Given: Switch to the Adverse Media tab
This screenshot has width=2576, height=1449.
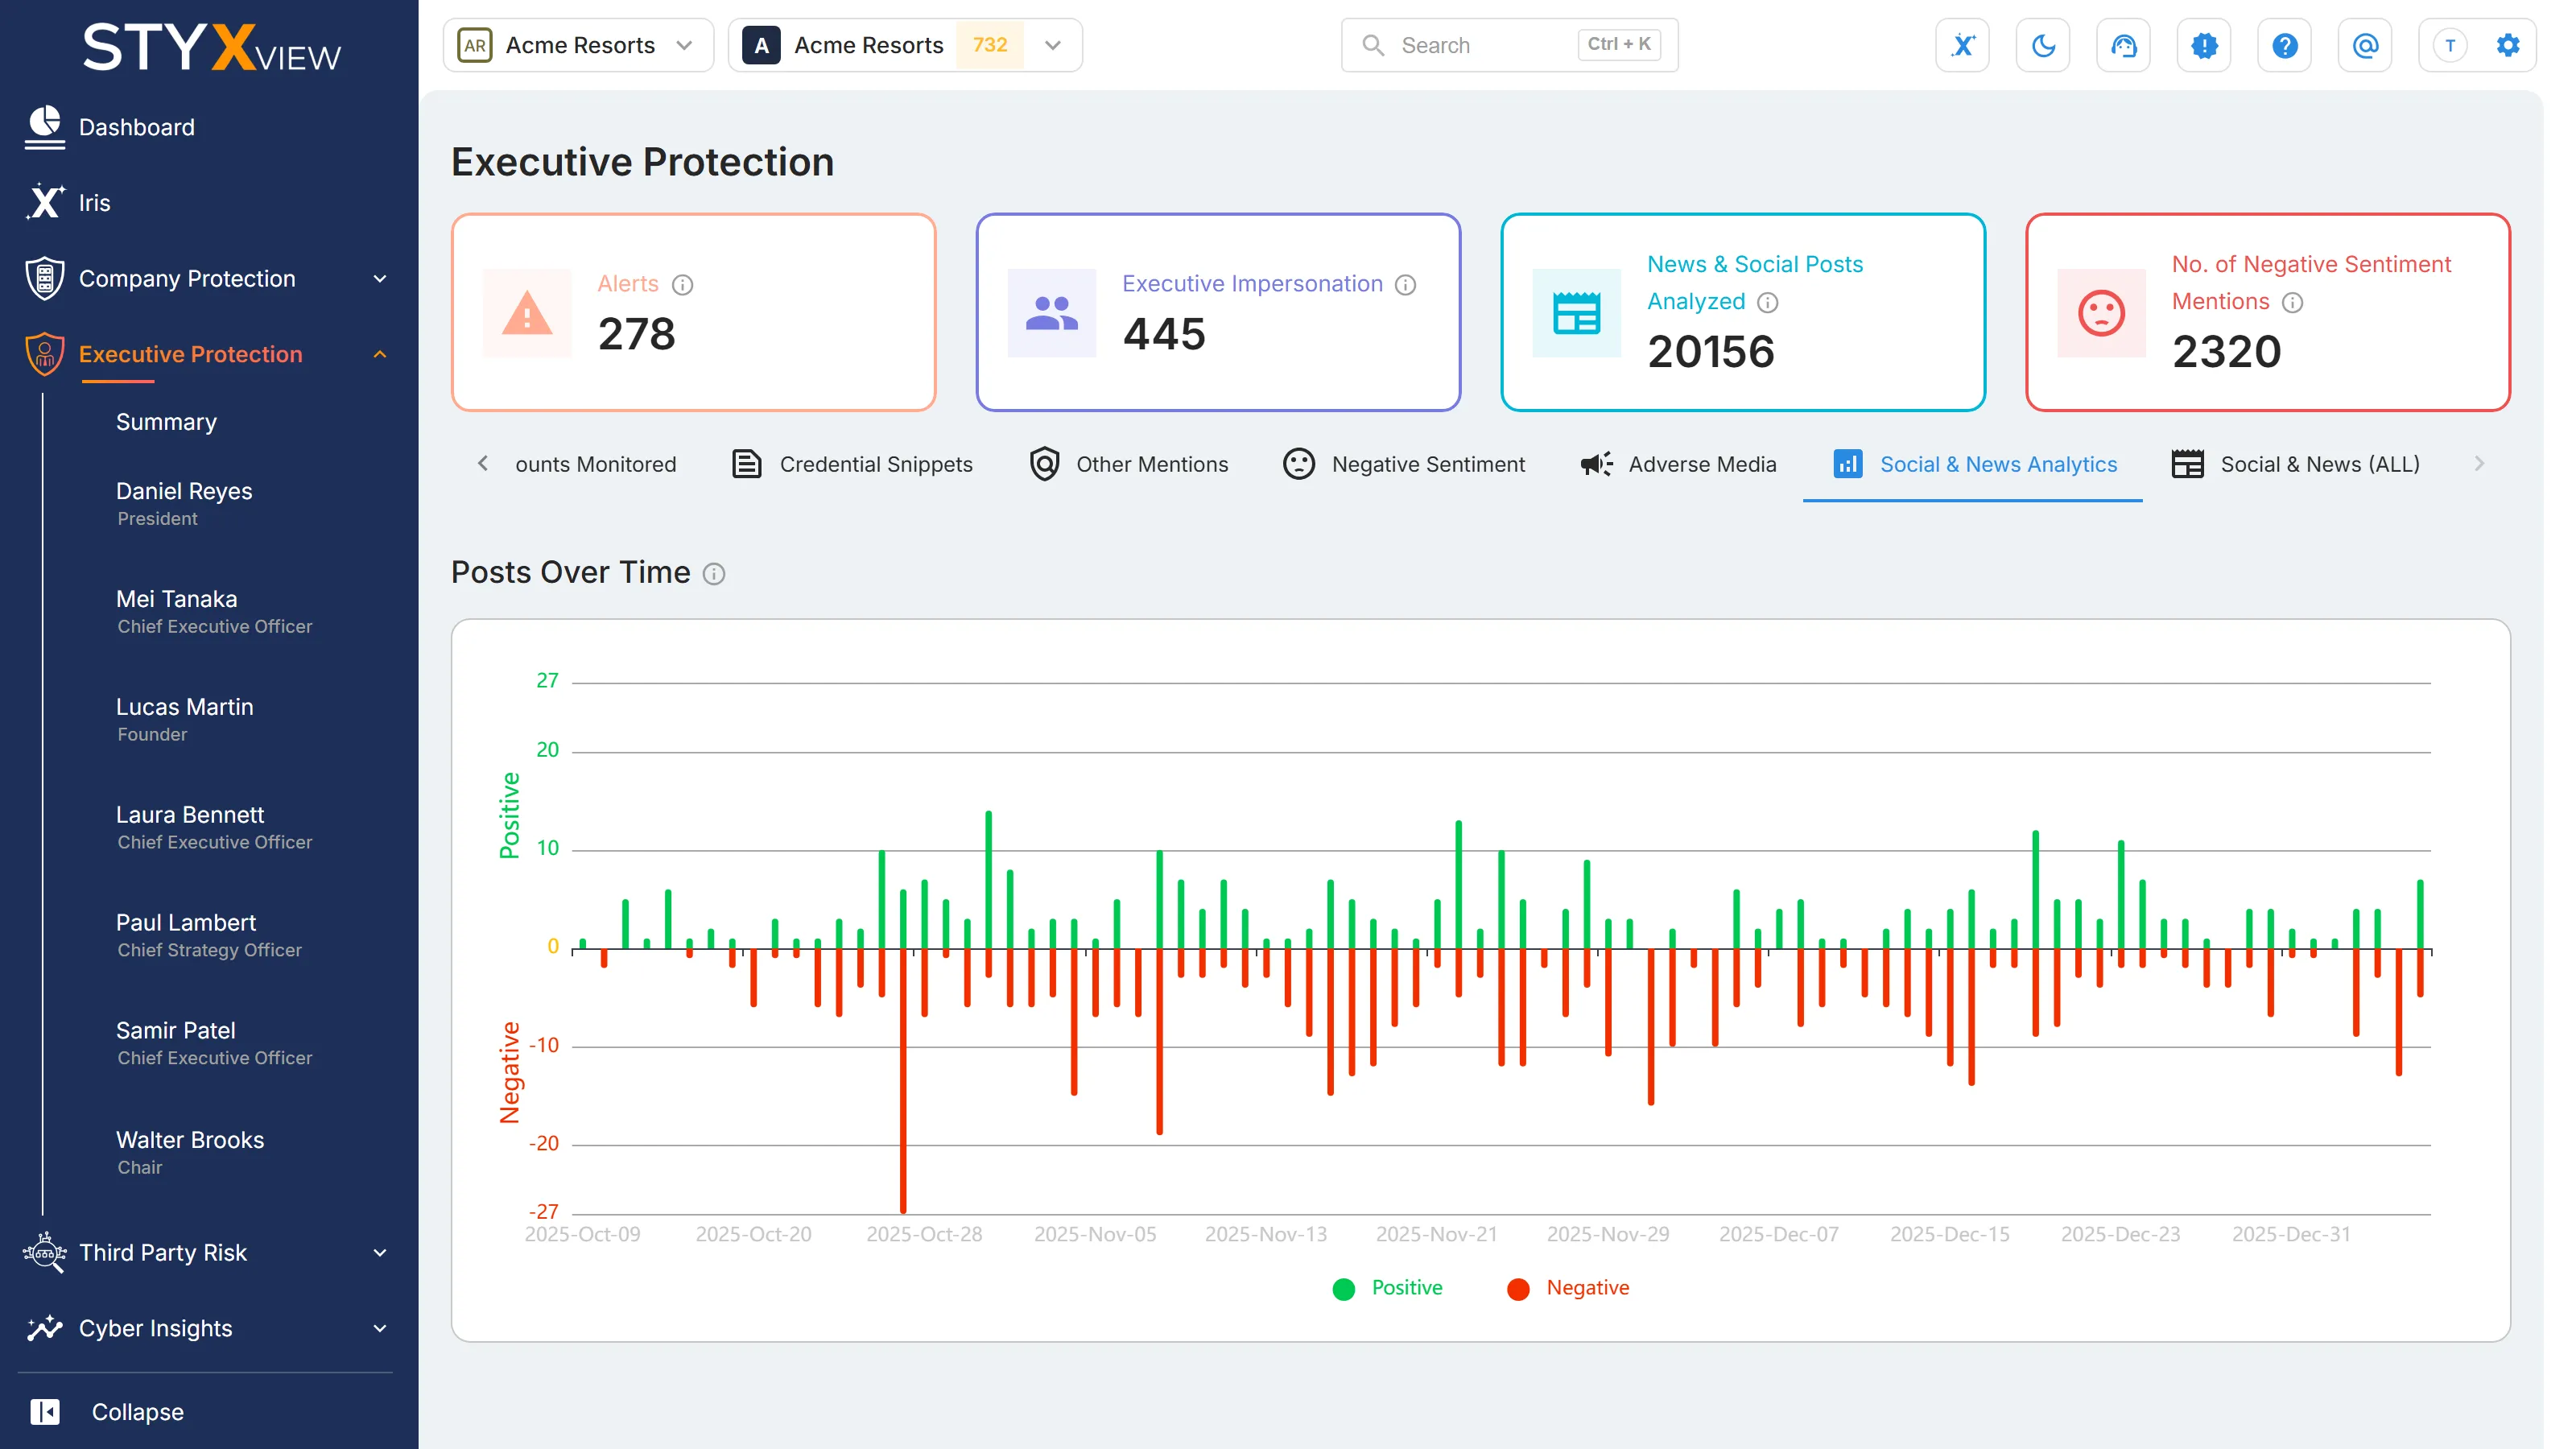Looking at the screenshot, I should coord(1679,464).
